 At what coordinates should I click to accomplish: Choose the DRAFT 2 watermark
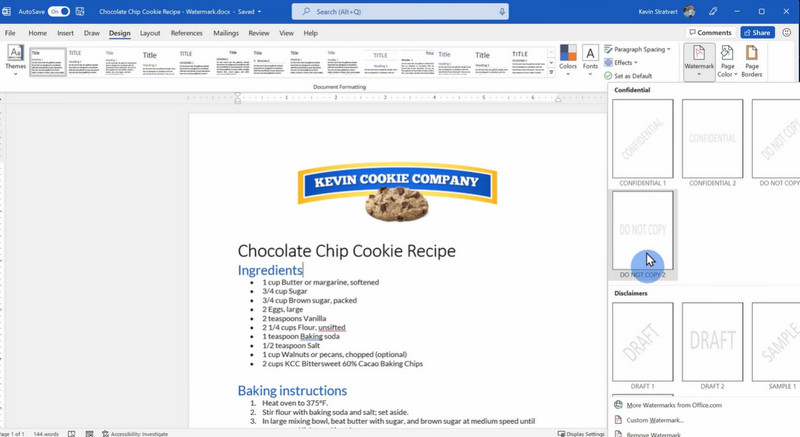pyautogui.click(x=712, y=341)
